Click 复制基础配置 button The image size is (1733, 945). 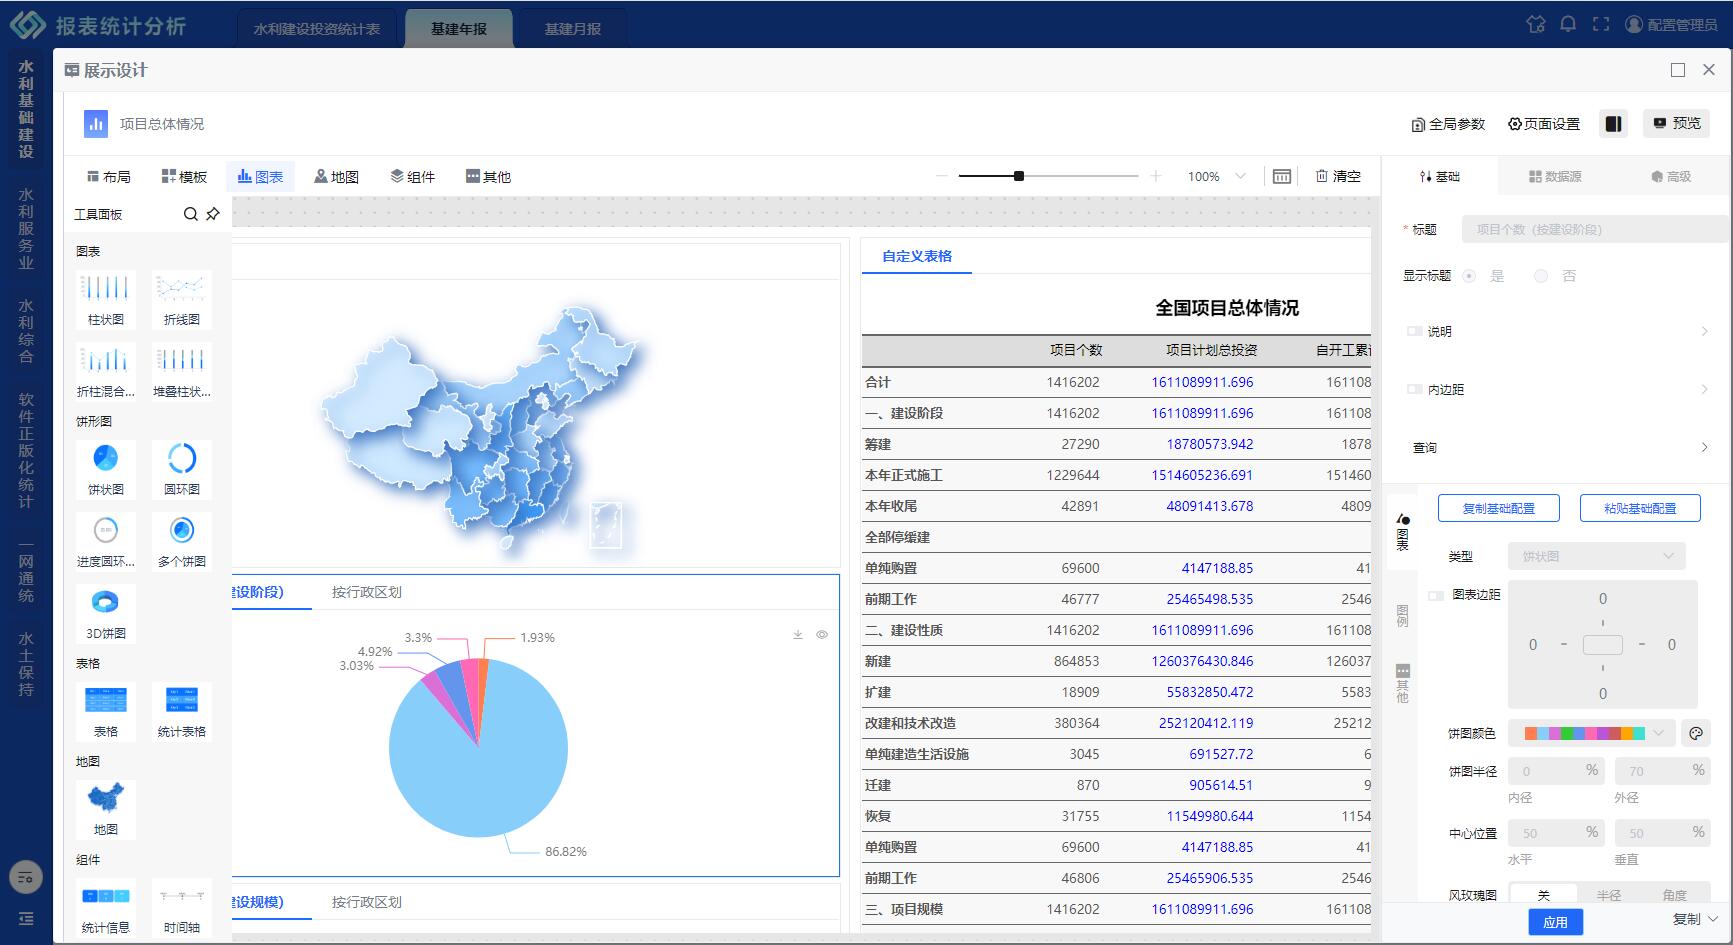click(1499, 508)
